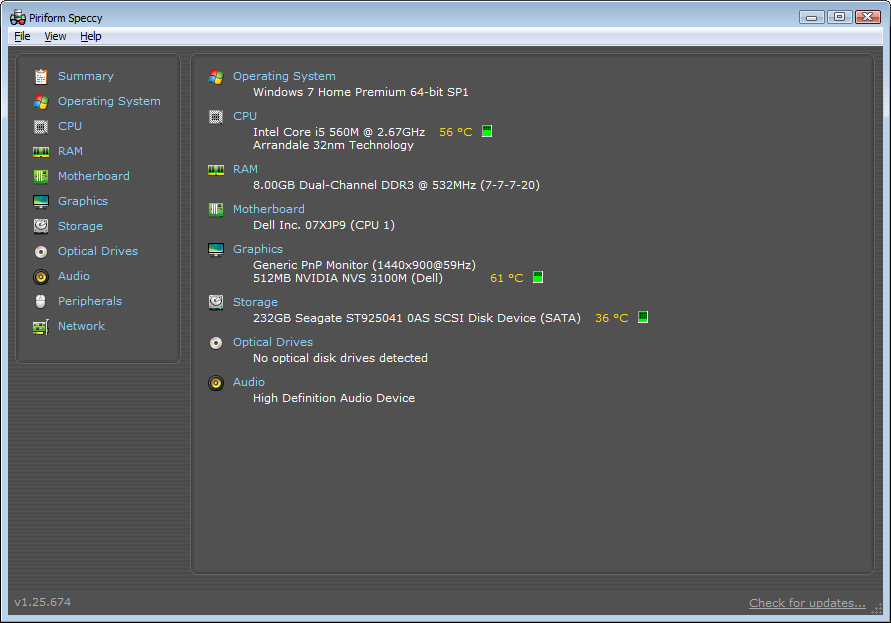Image resolution: width=891 pixels, height=623 pixels.
Task: Open the View menu
Action: click(x=55, y=36)
